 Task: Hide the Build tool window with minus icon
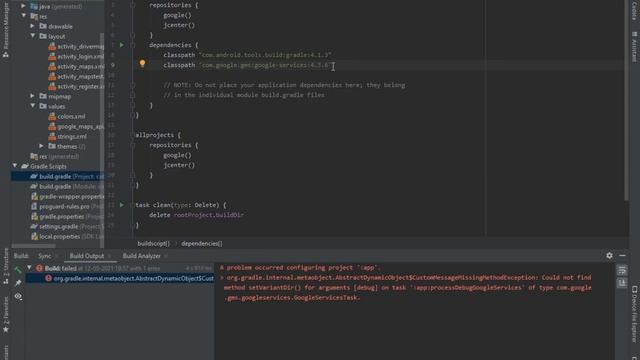622,256
